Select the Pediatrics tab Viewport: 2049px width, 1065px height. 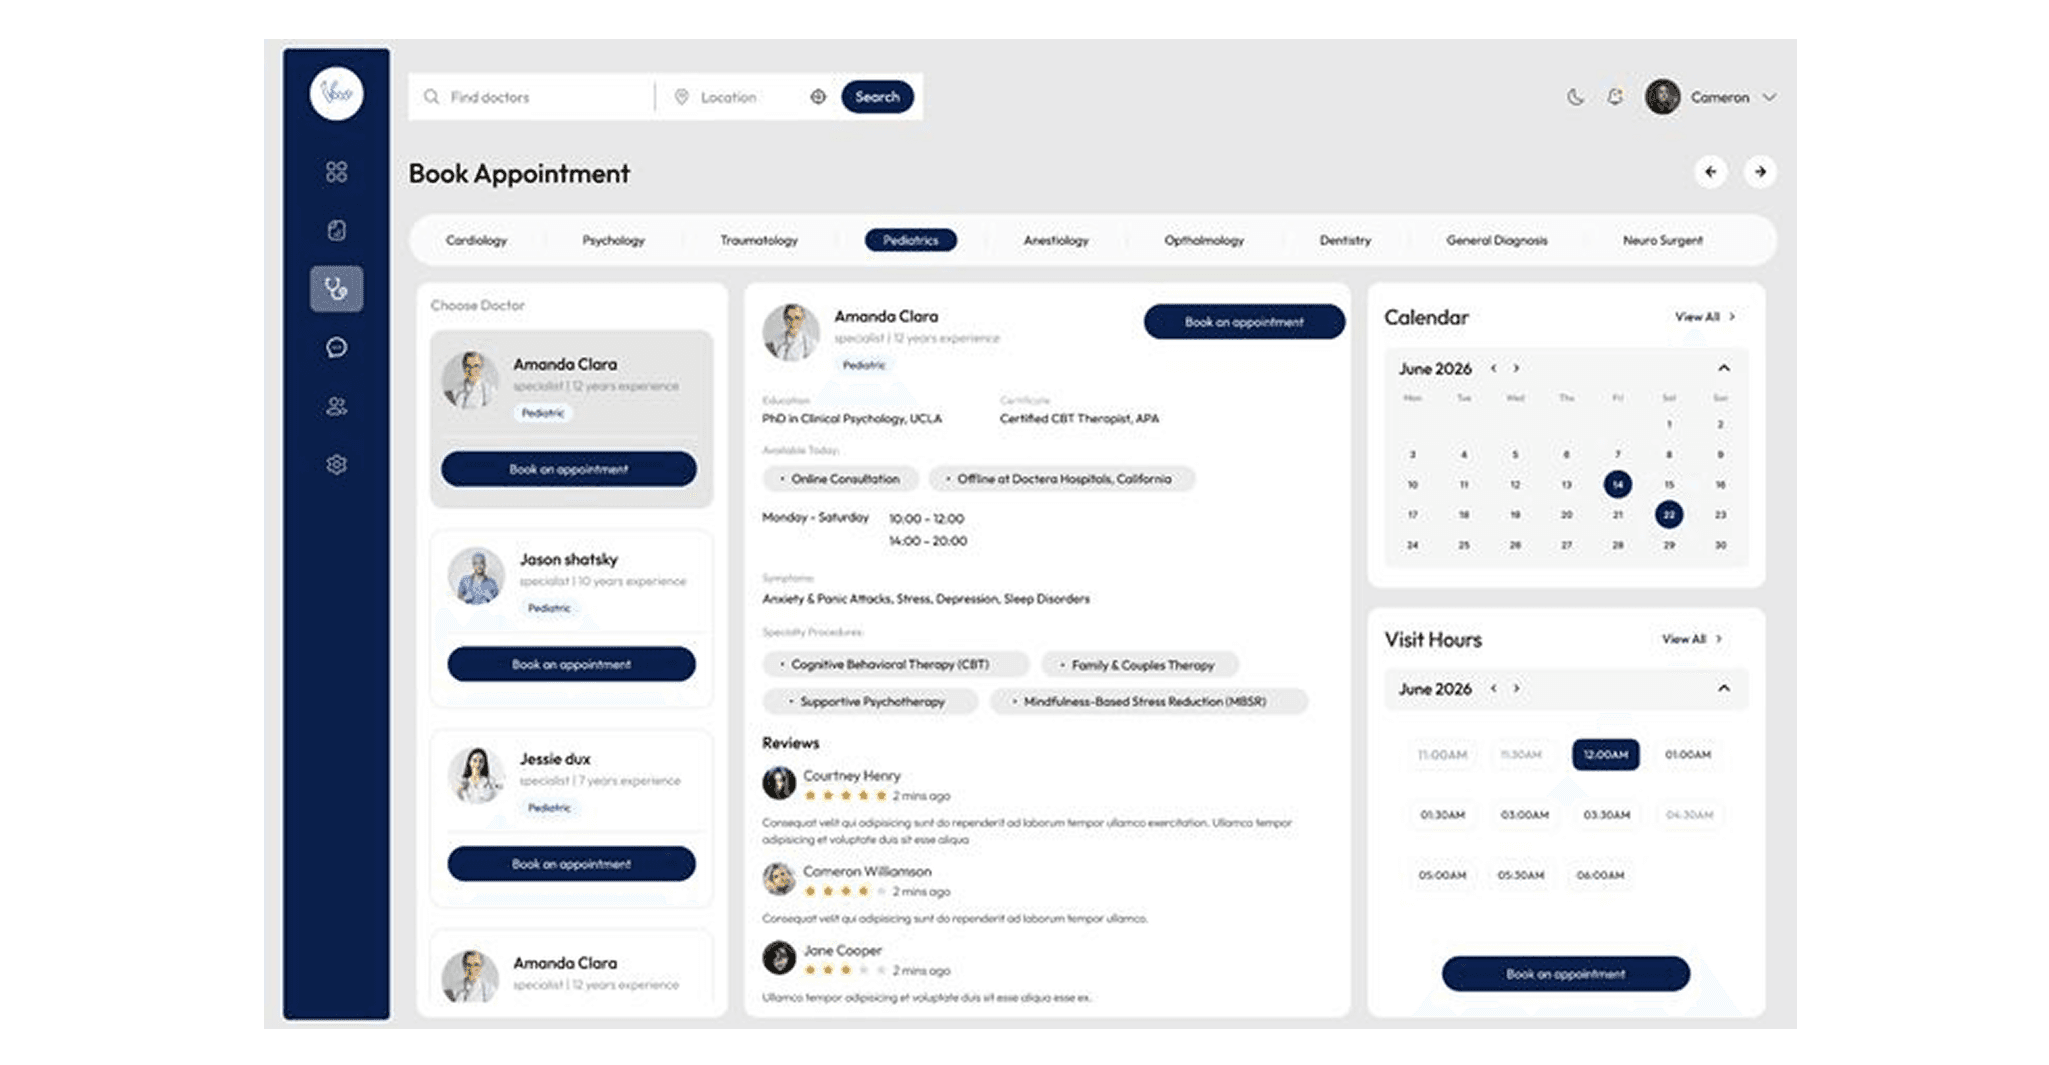[911, 240]
